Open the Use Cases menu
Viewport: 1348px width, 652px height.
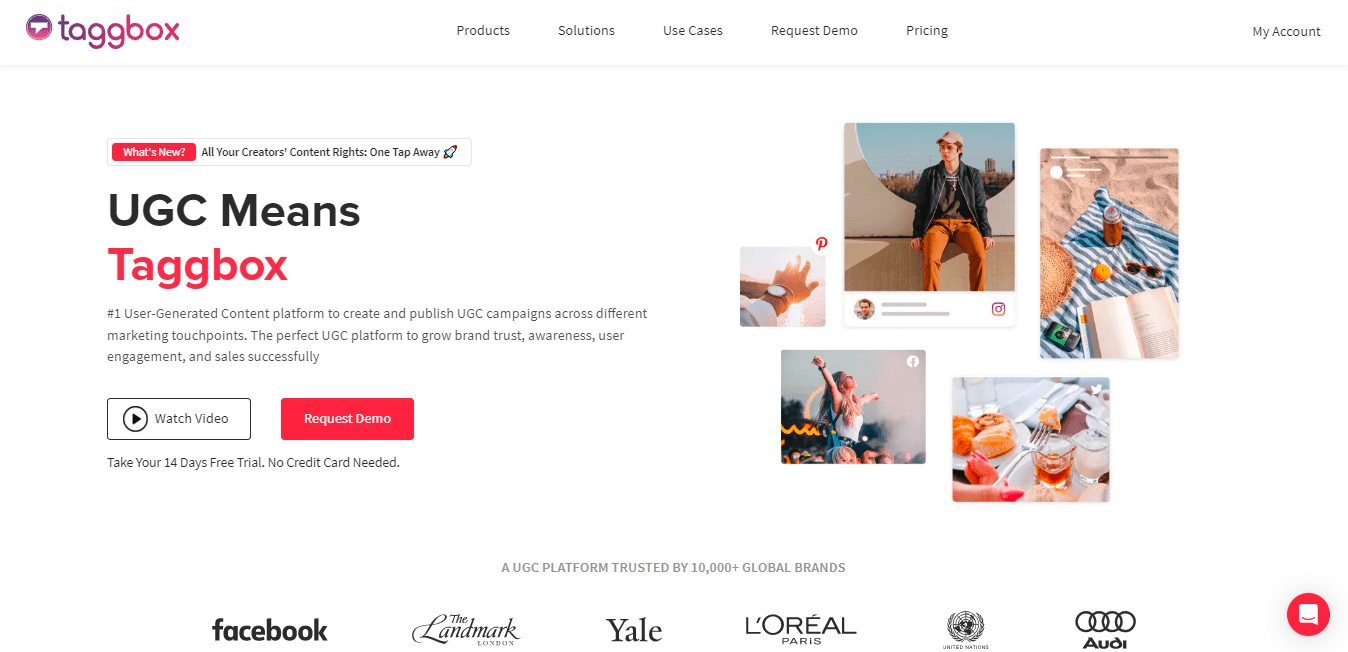pyautogui.click(x=692, y=31)
